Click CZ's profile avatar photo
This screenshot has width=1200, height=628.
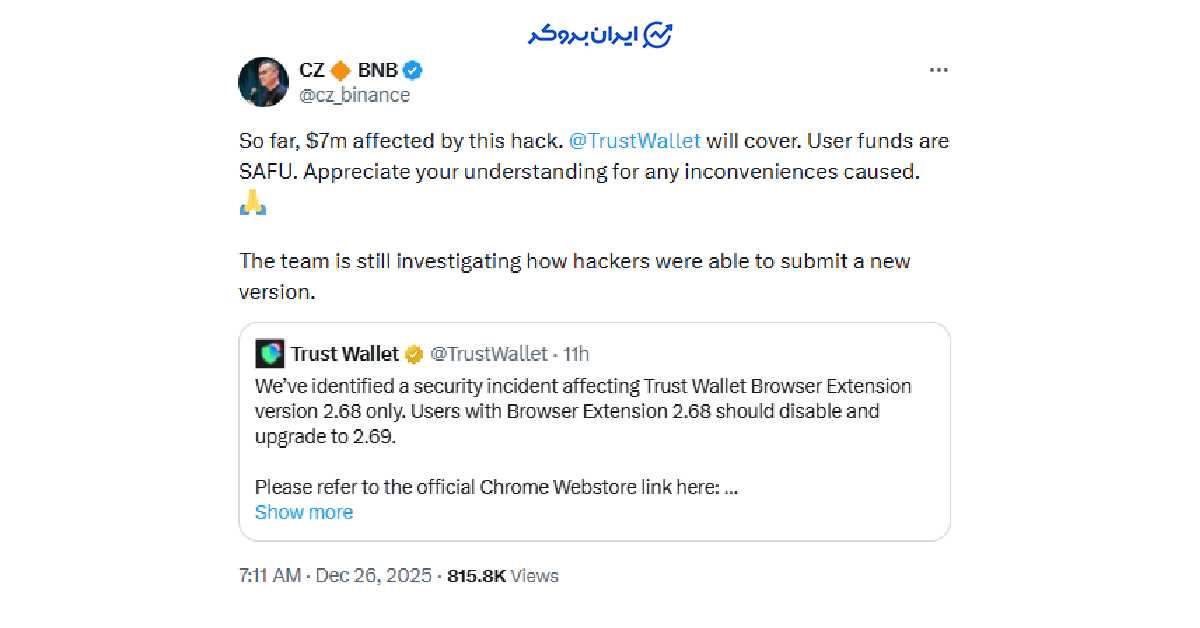click(x=263, y=82)
